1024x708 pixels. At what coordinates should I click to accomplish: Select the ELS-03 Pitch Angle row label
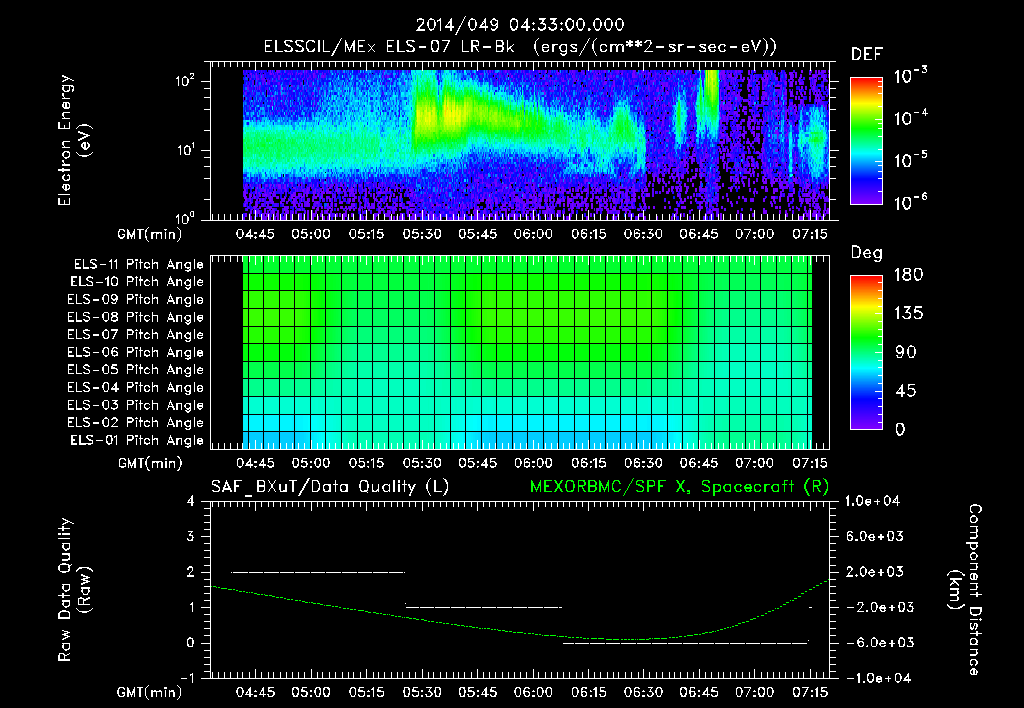(136, 406)
